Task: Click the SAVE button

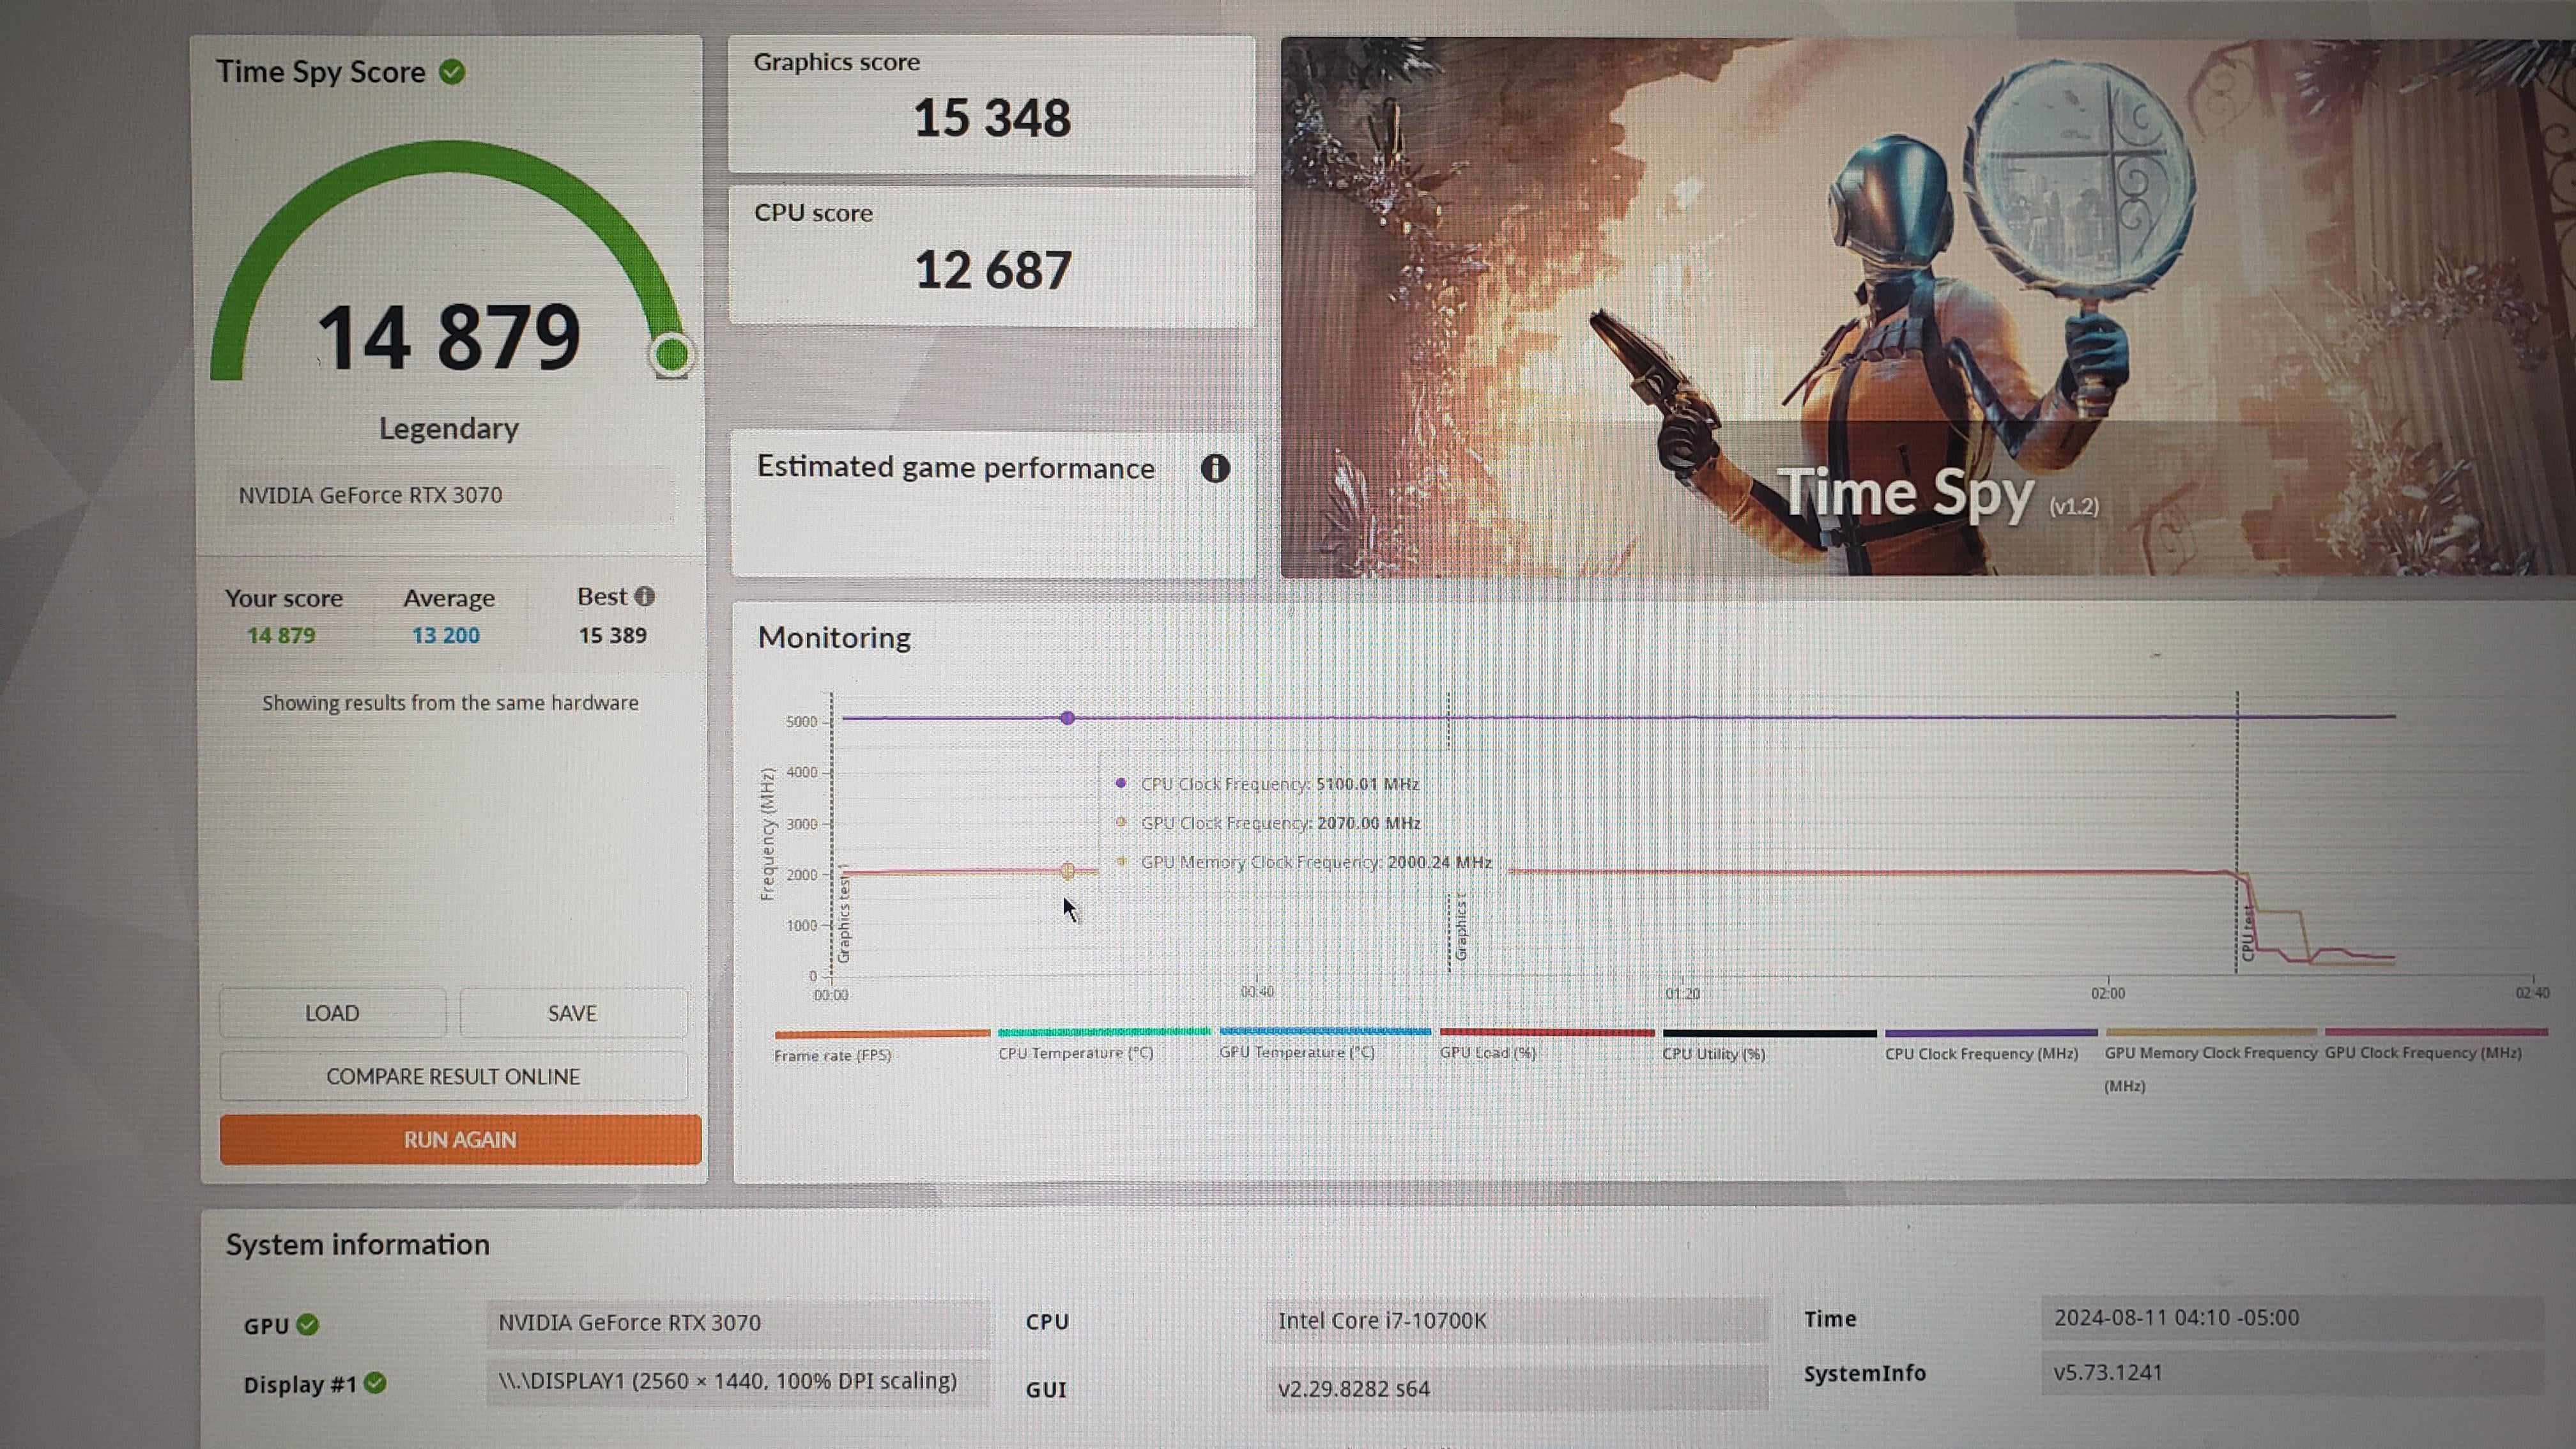Action: click(573, 1013)
